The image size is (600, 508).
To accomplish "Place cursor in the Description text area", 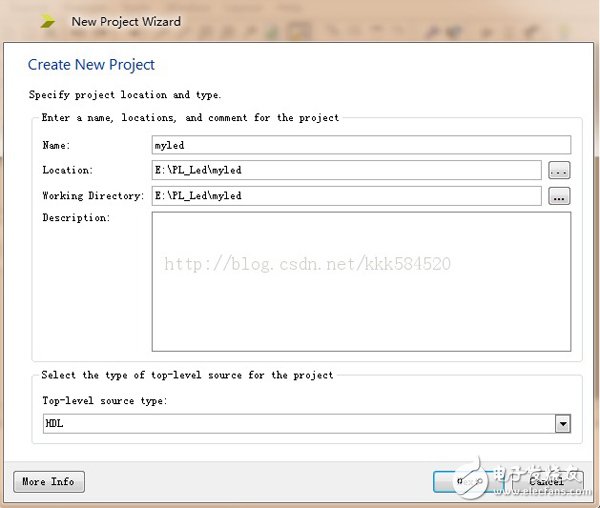I will coord(361,281).
